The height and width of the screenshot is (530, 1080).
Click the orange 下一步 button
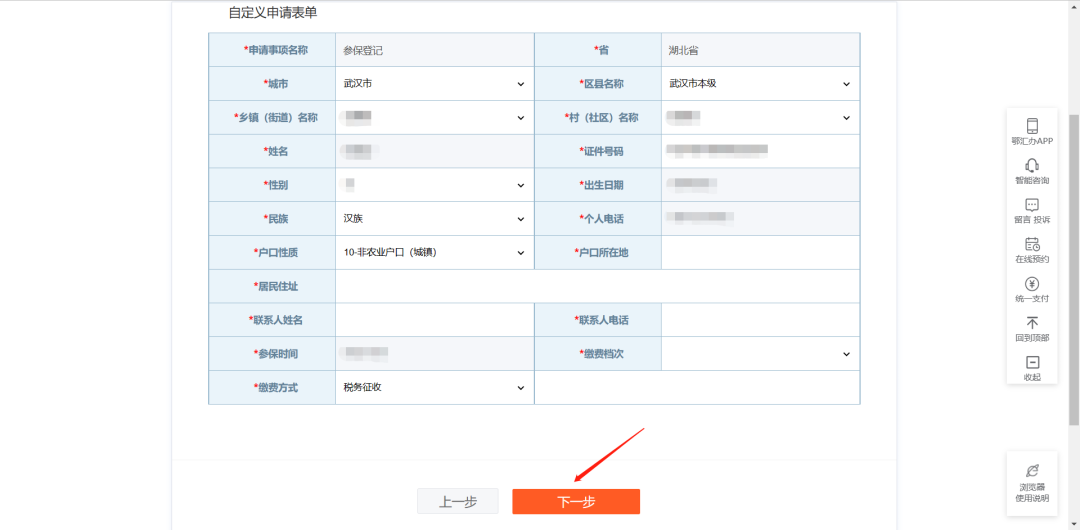(x=576, y=502)
